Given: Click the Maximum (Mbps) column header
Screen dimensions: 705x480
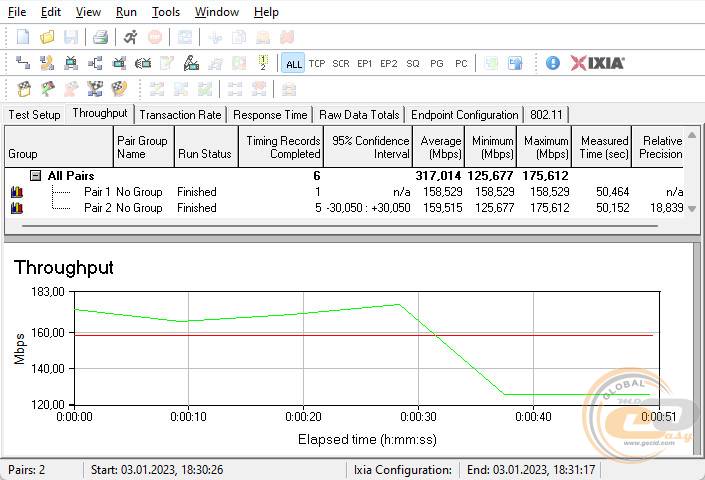Looking at the screenshot, I should pyautogui.click(x=544, y=147).
